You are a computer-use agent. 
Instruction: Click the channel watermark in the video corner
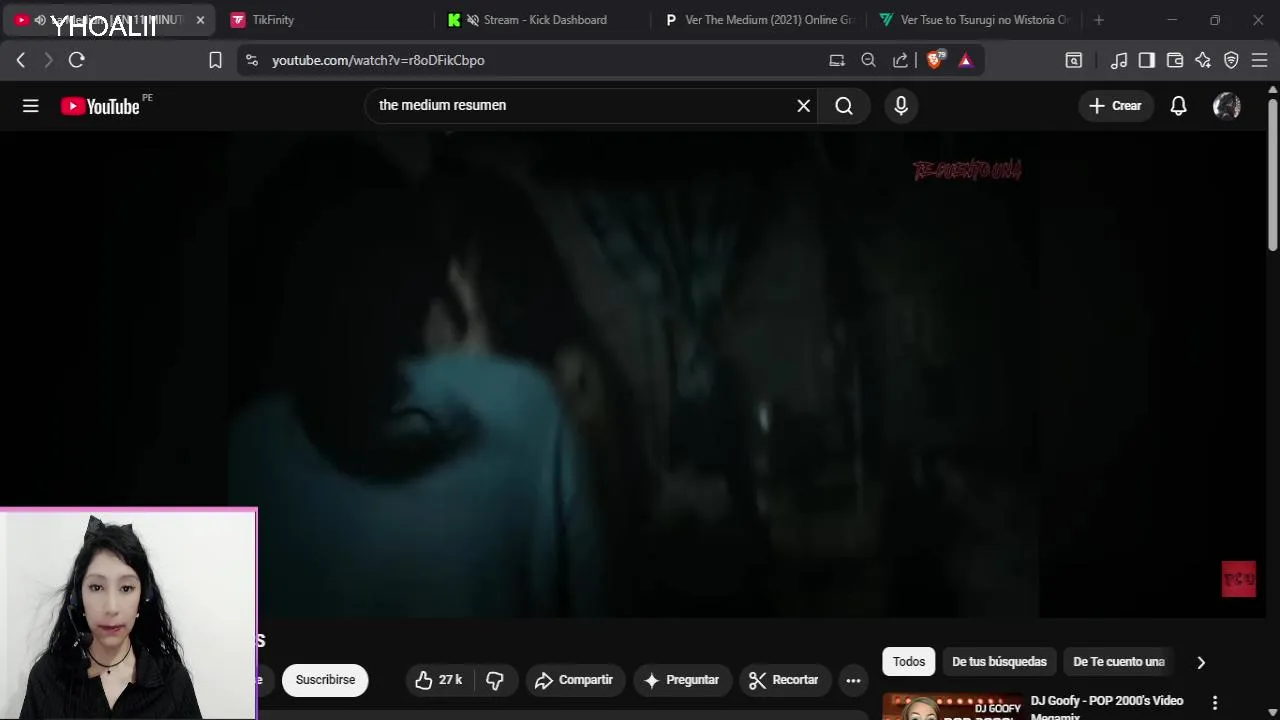(x=1238, y=579)
